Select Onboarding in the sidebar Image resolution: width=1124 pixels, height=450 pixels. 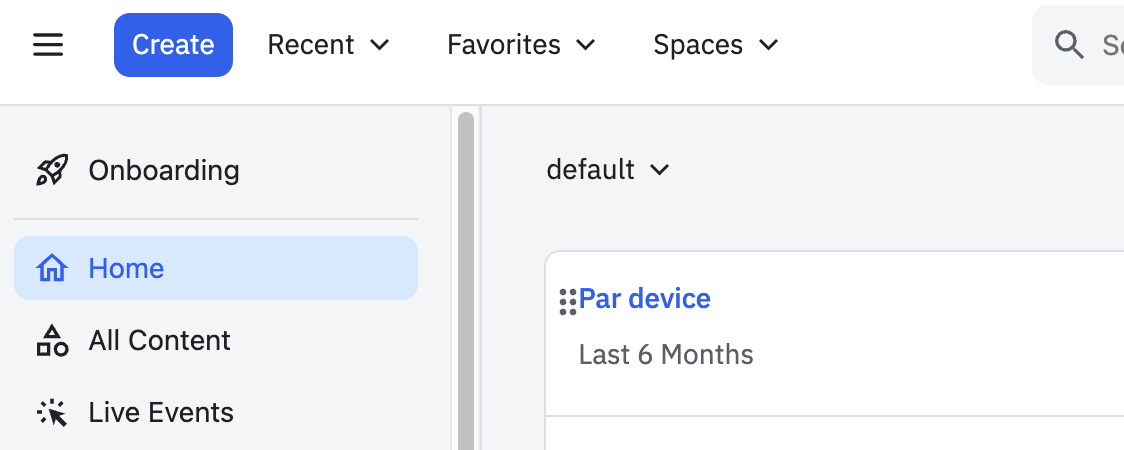[164, 170]
